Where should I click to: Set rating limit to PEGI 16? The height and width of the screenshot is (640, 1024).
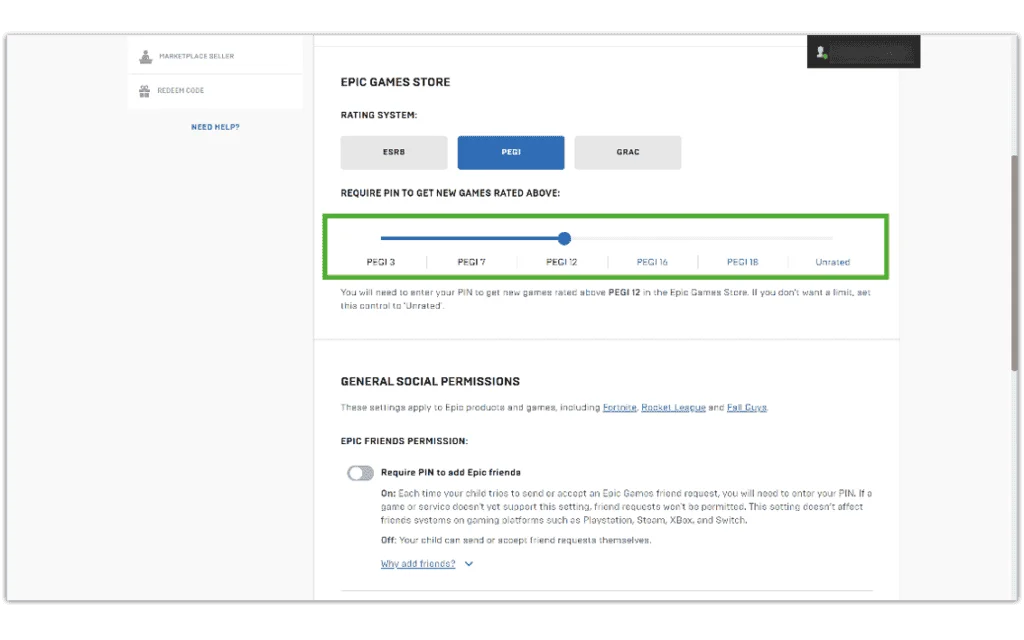[x=652, y=262]
